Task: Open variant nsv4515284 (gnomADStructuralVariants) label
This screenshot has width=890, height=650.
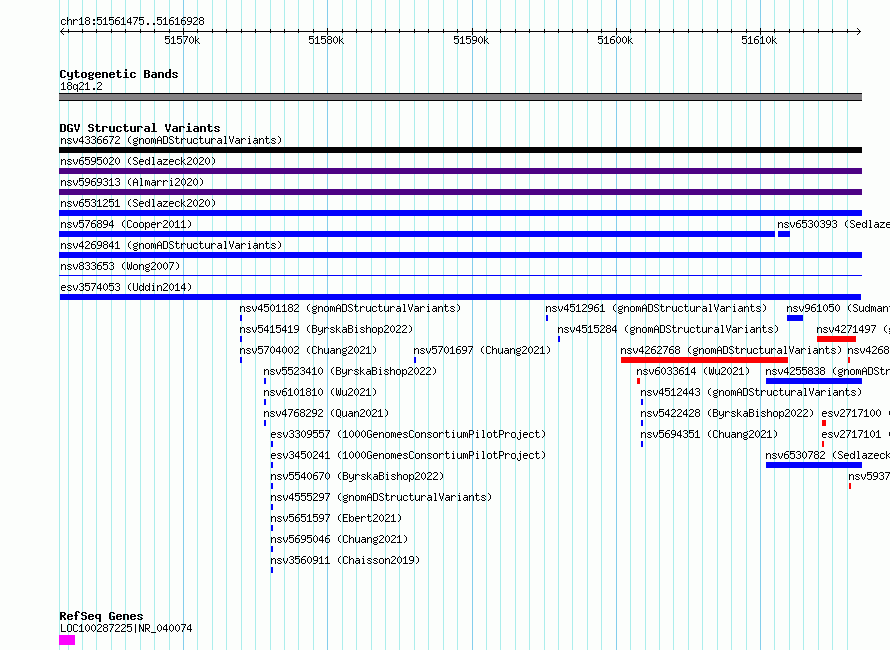Action: (x=668, y=329)
